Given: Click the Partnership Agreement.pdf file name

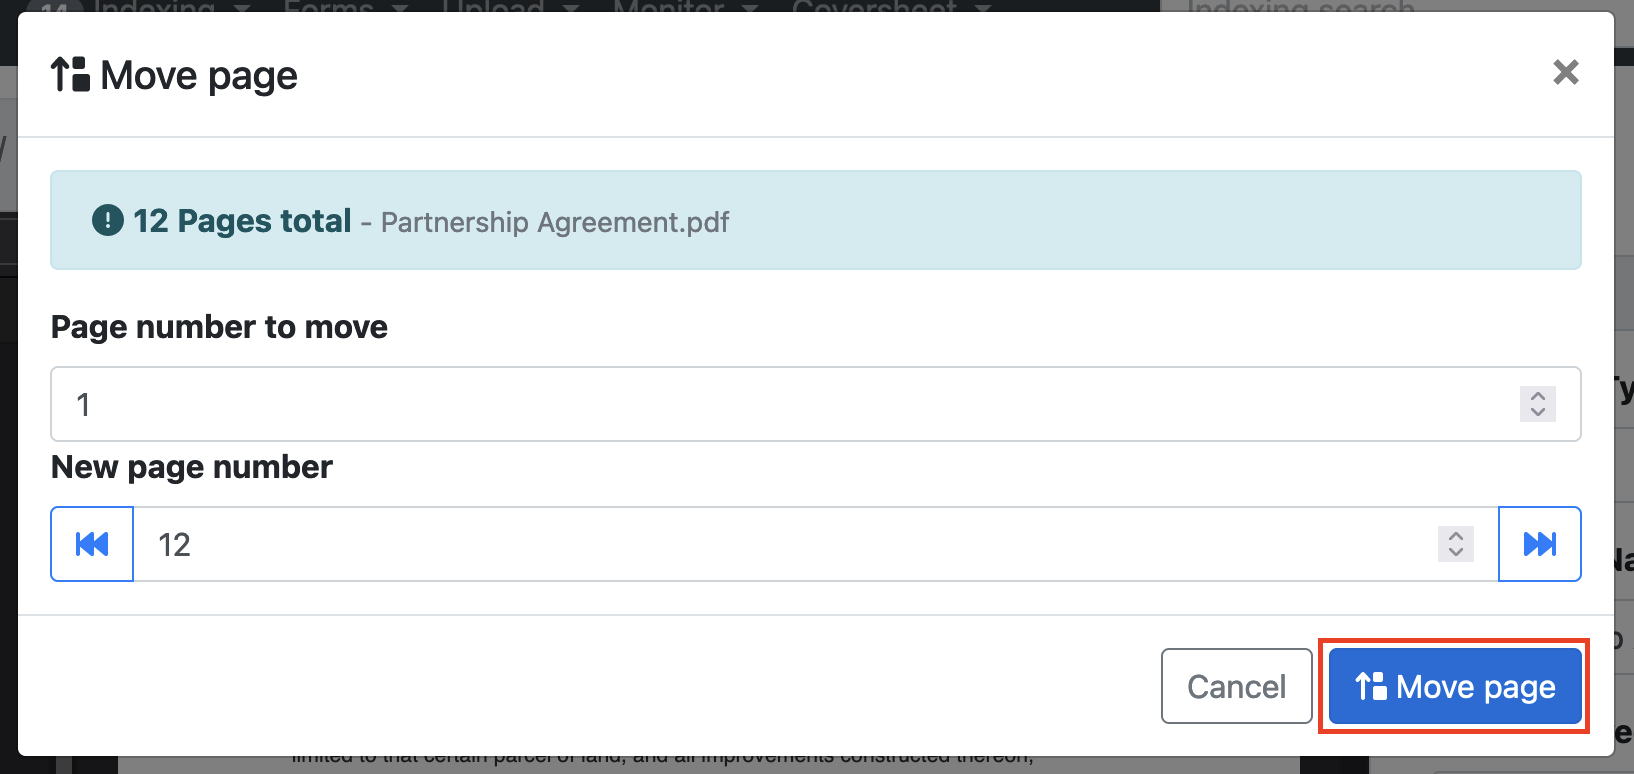Looking at the screenshot, I should [555, 222].
